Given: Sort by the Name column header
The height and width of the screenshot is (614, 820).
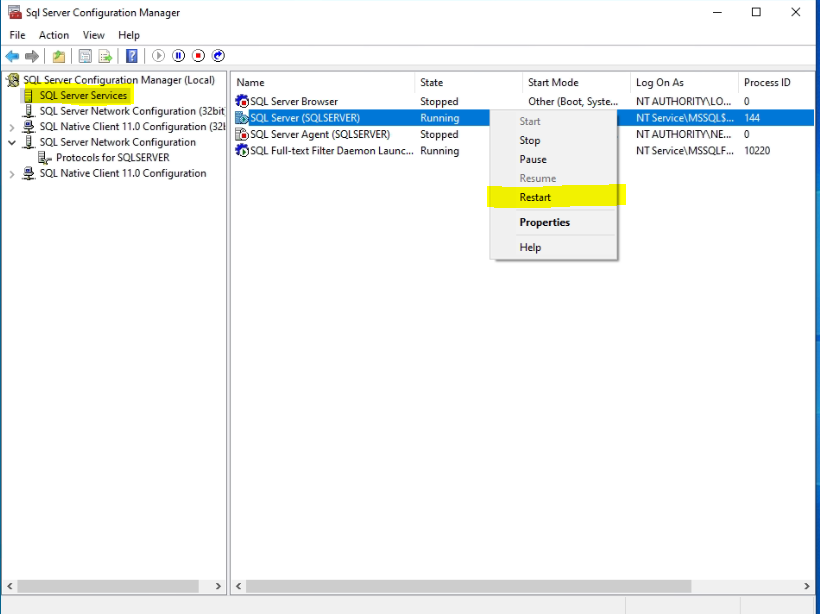Looking at the screenshot, I should pyautogui.click(x=323, y=83).
